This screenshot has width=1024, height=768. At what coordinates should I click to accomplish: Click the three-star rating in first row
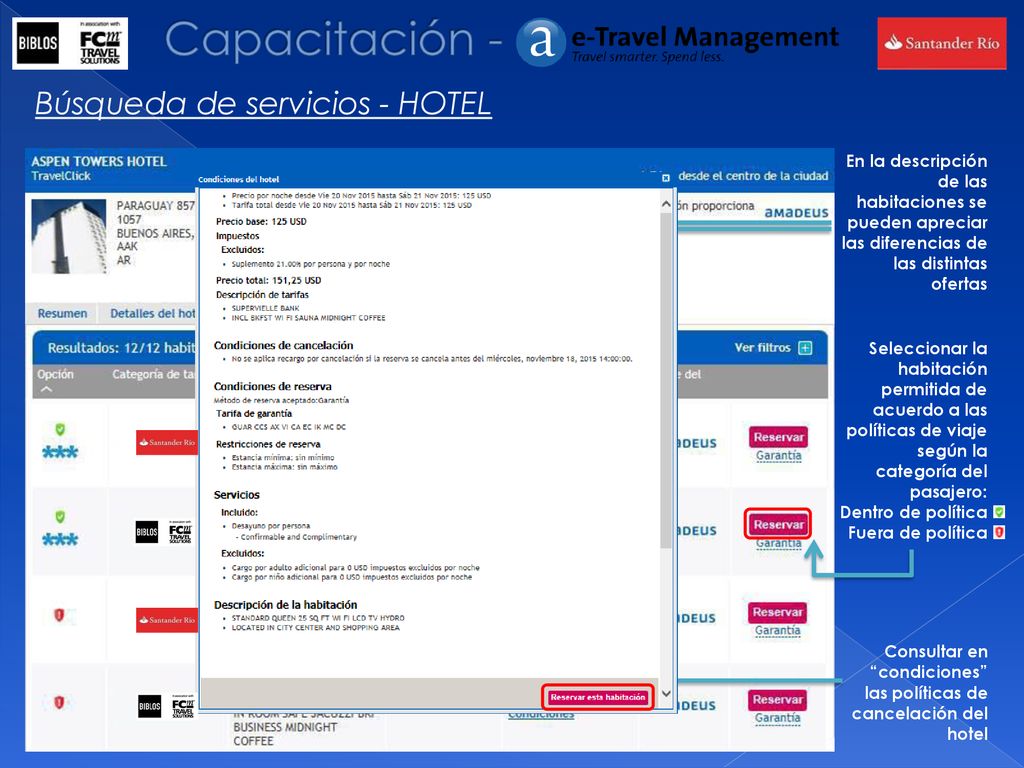pos(60,451)
